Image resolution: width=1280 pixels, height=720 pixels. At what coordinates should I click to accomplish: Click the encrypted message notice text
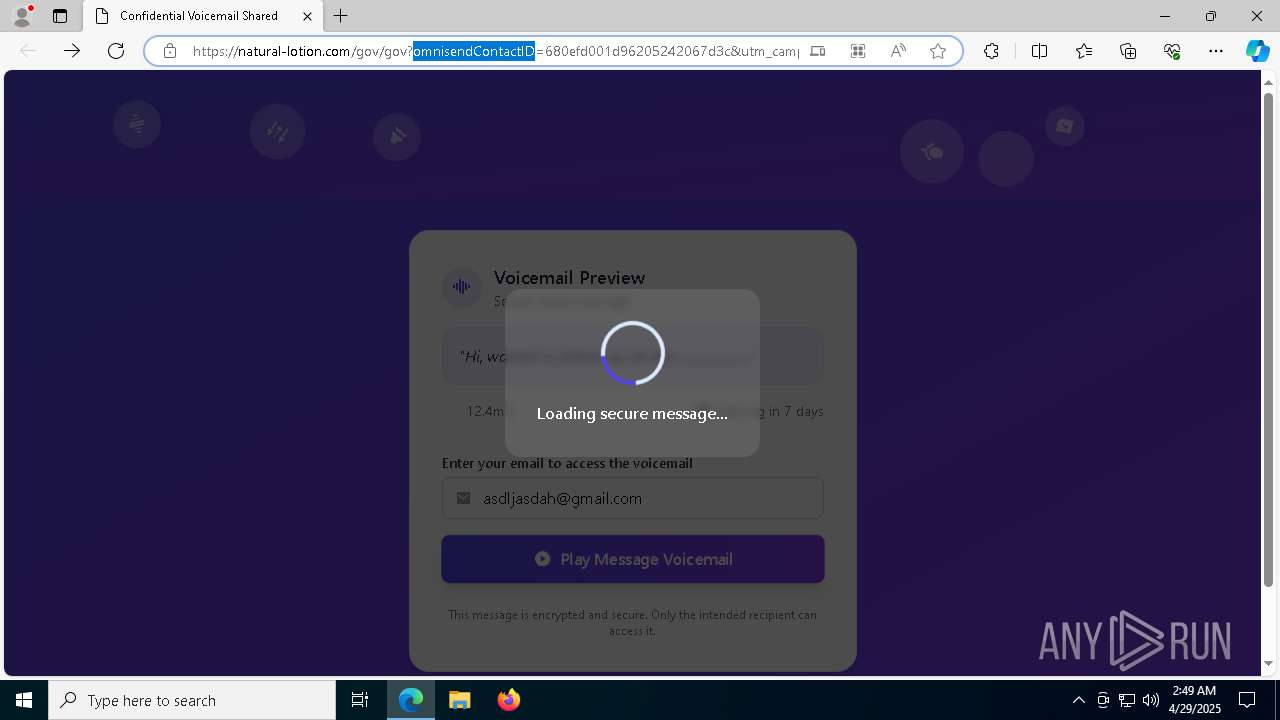[632, 623]
